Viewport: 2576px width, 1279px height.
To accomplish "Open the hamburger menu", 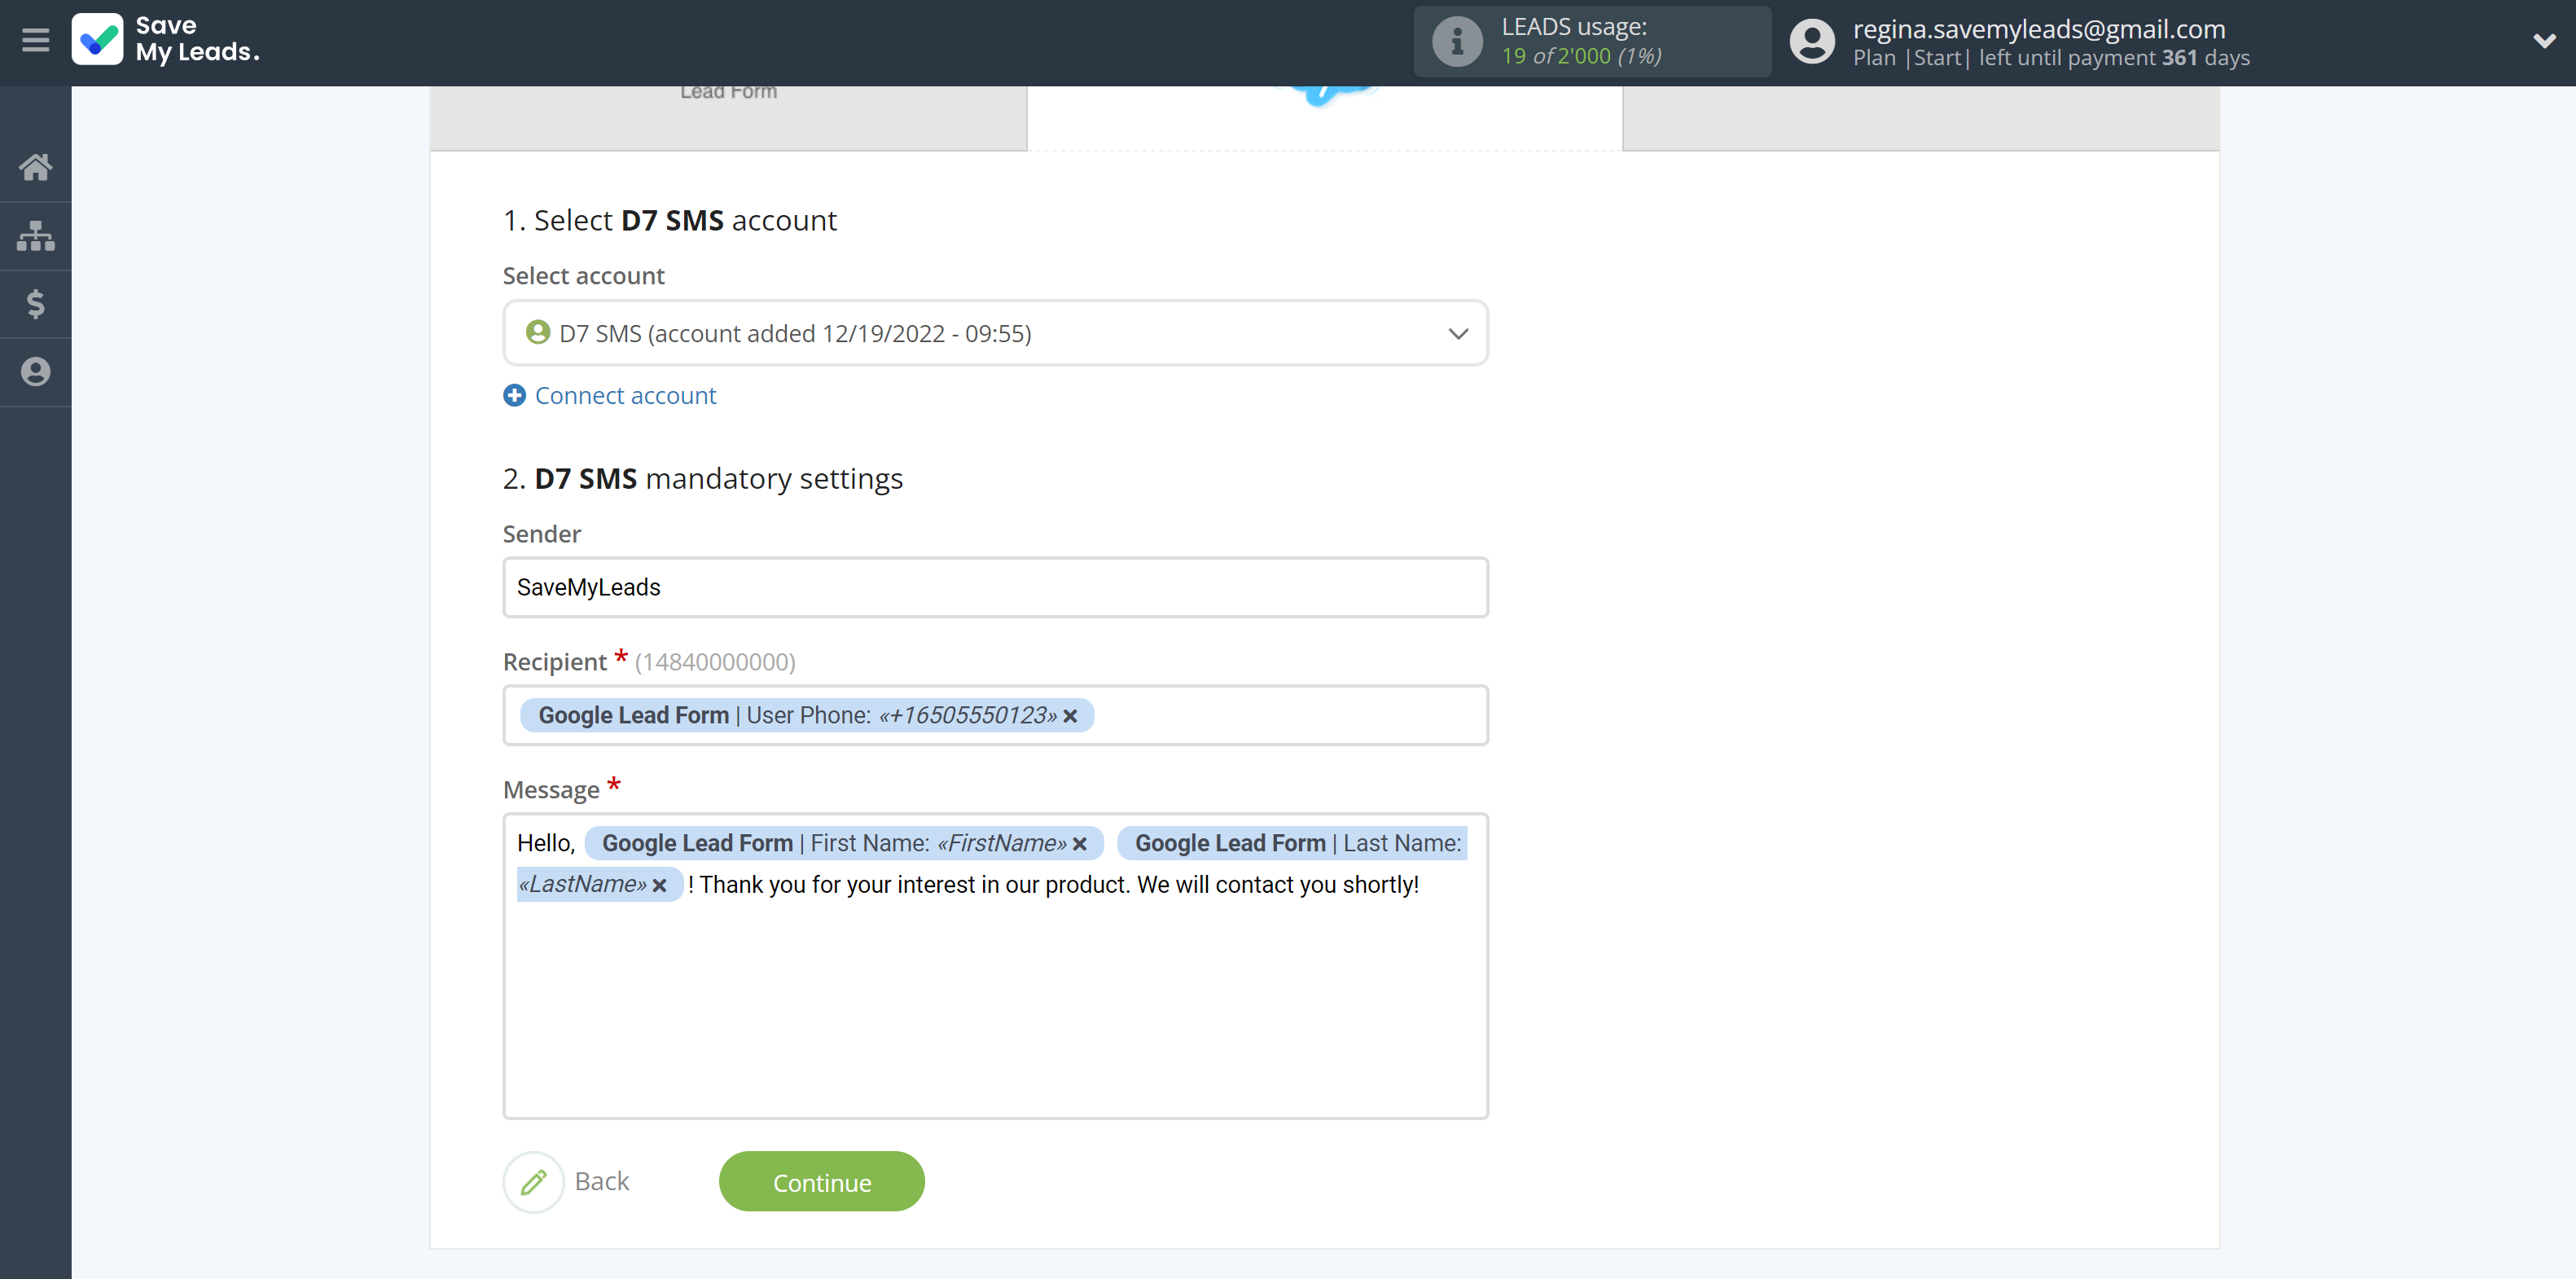I will [x=36, y=40].
